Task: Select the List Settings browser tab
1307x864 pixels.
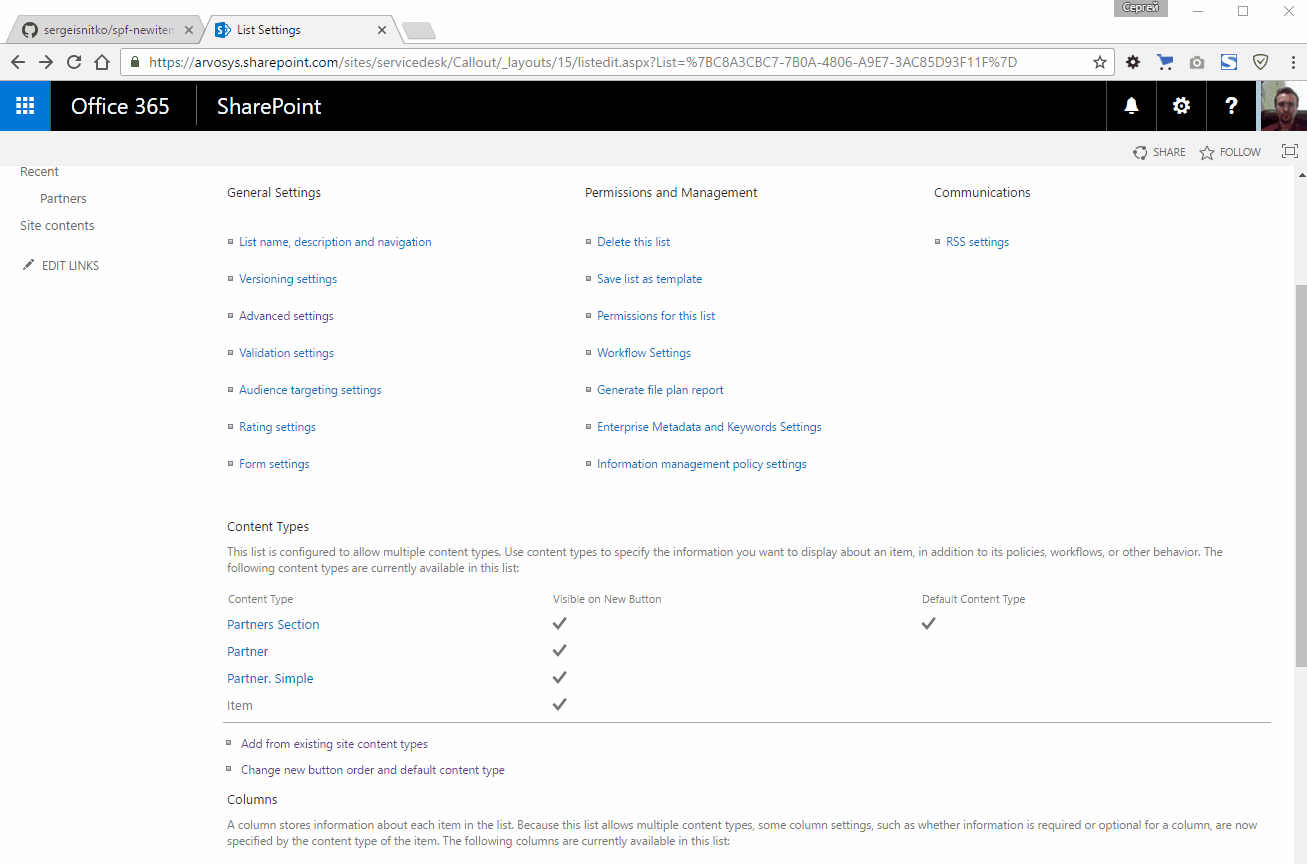Action: pyautogui.click(x=290, y=29)
